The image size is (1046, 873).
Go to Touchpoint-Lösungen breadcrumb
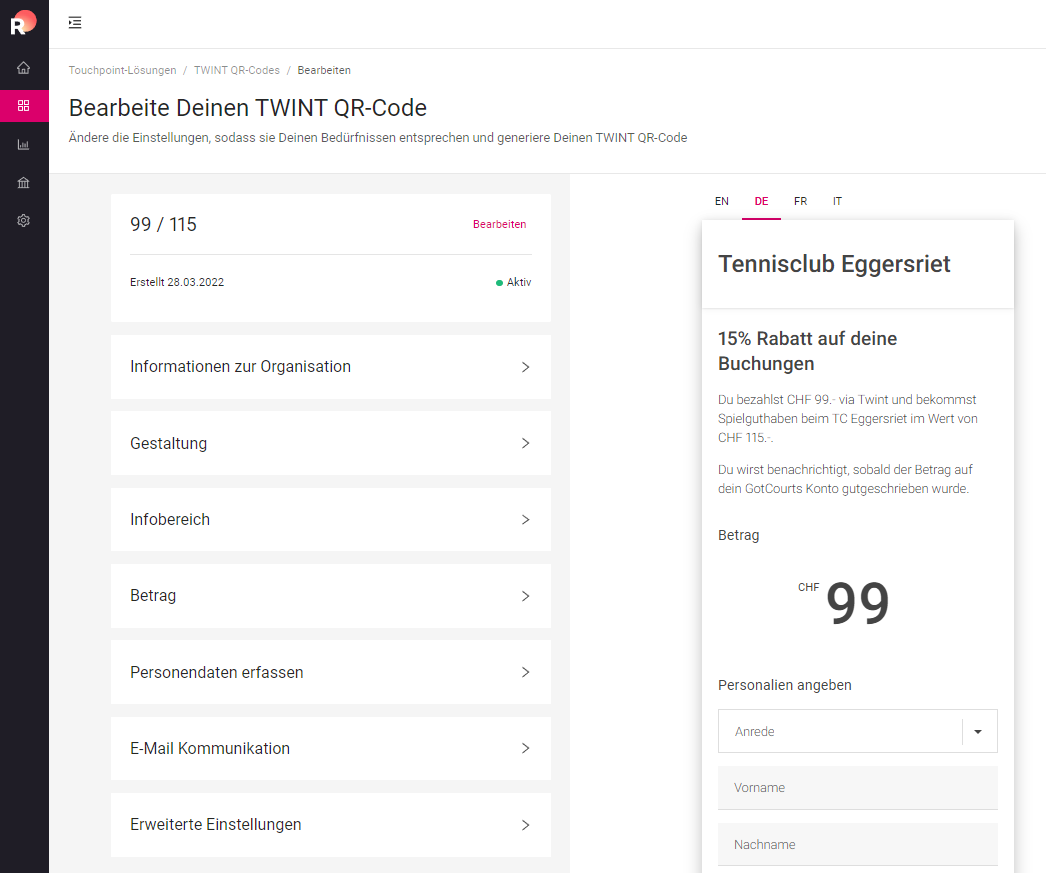122,70
